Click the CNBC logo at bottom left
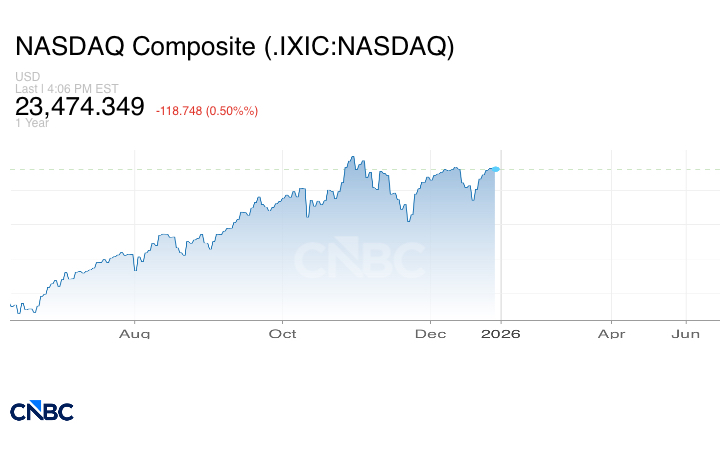The width and height of the screenshot is (720, 450). (41, 411)
